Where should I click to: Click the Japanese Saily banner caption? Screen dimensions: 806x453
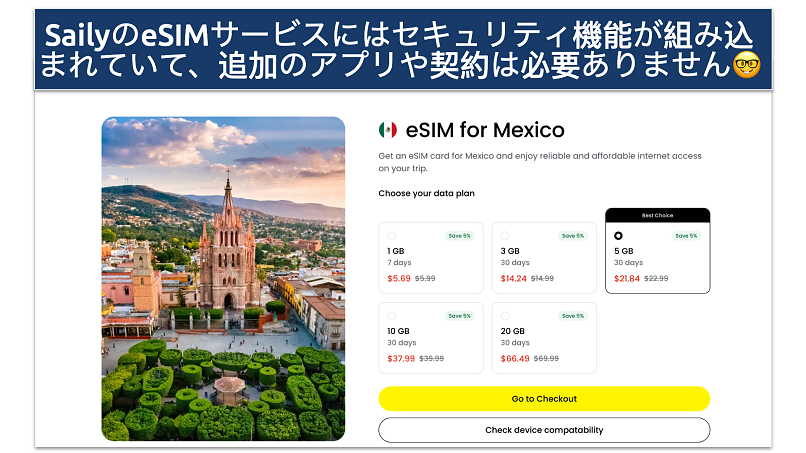coord(396,50)
